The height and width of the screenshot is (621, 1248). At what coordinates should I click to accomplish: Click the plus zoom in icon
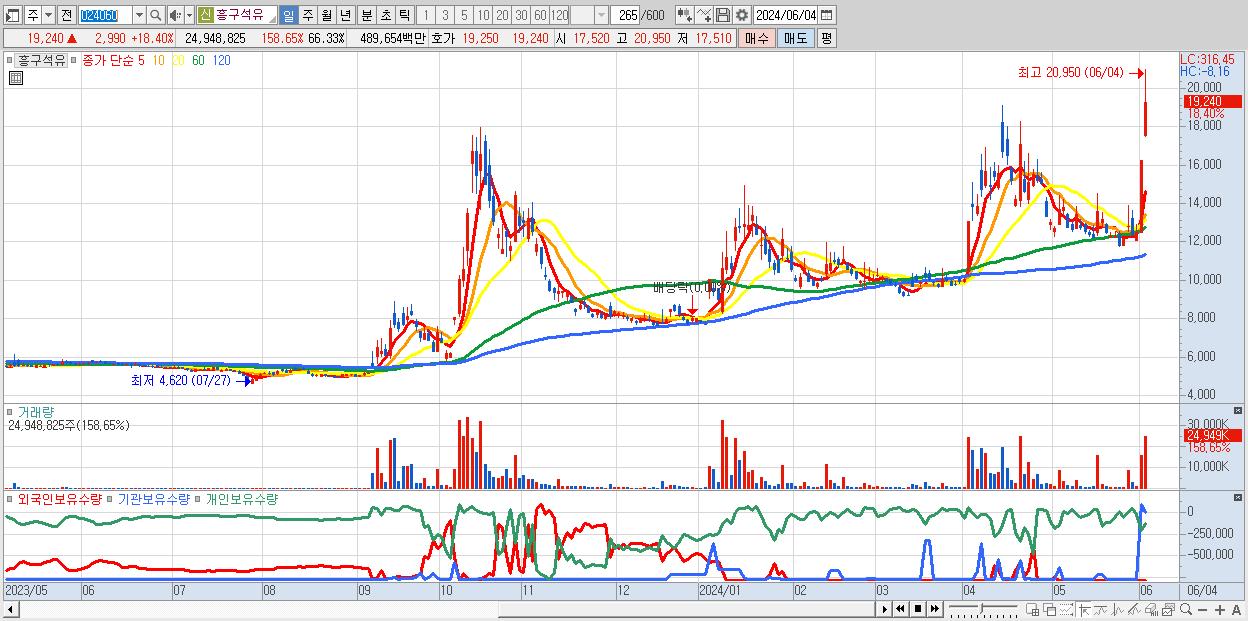click(x=1219, y=610)
